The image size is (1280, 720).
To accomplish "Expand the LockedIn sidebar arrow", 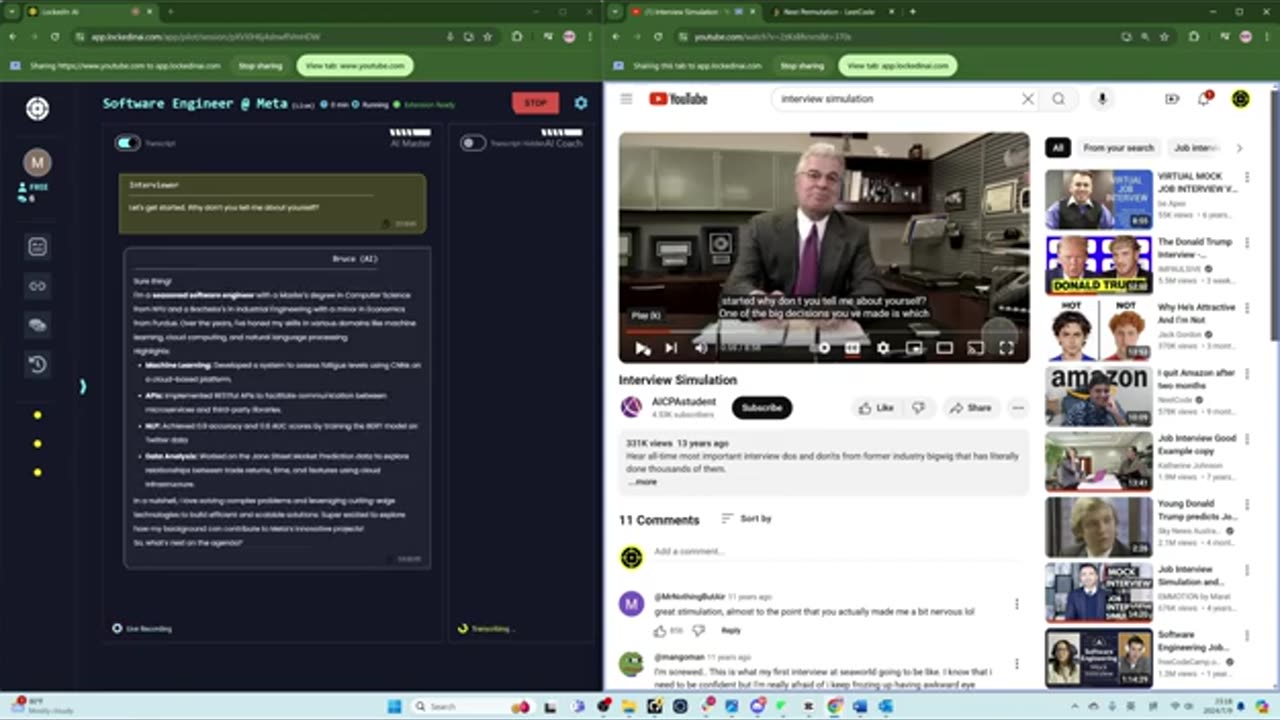I will pyautogui.click(x=83, y=386).
